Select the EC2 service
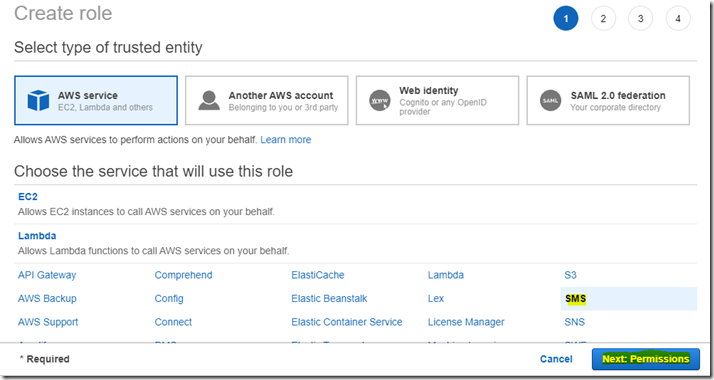This screenshot has height=380, width=714. [28, 197]
